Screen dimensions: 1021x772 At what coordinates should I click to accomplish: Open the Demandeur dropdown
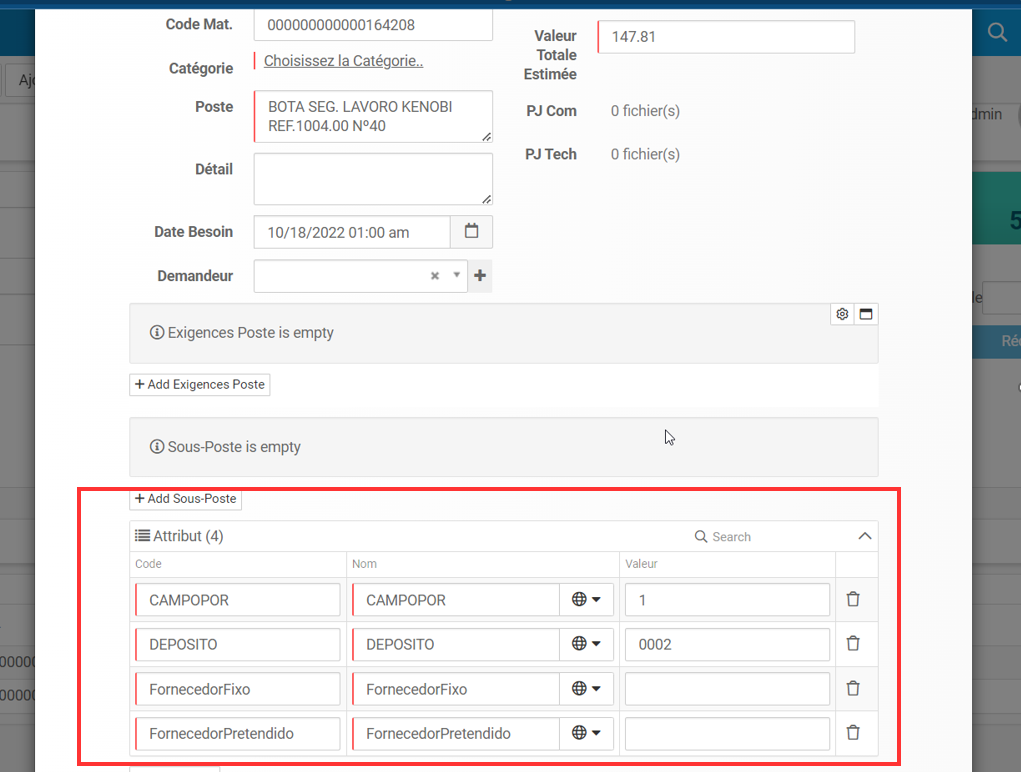point(456,275)
